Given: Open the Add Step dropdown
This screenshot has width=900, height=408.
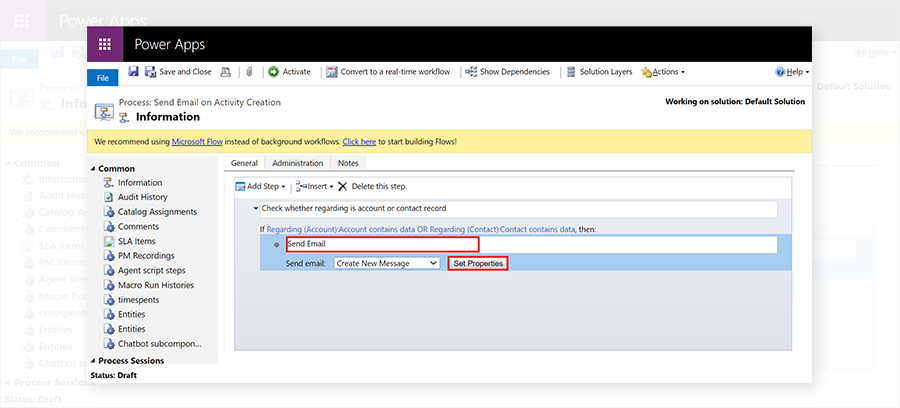Looking at the screenshot, I should (x=261, y=186).
